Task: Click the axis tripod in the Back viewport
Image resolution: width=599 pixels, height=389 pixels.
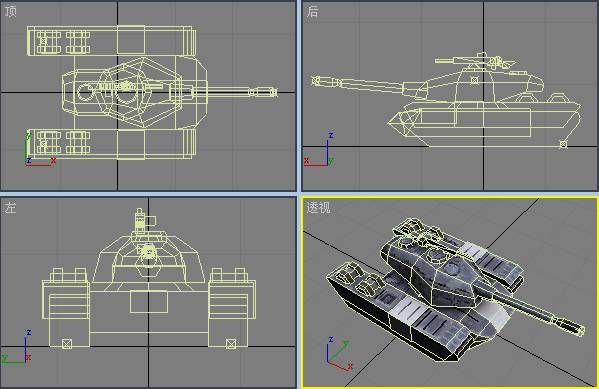Action: coord(319,150)
